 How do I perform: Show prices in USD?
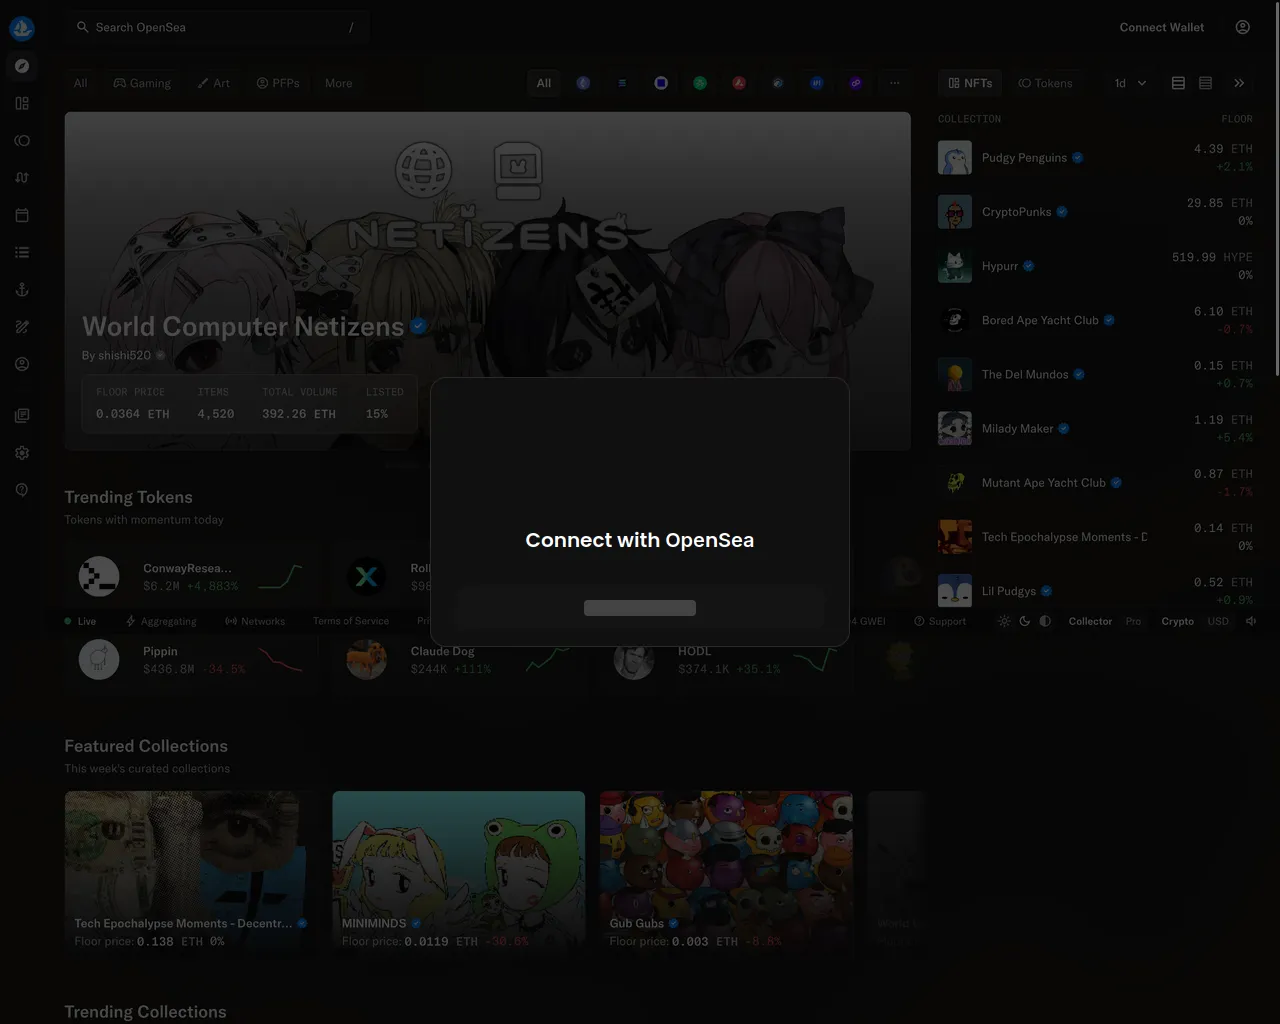[1218, 621]
